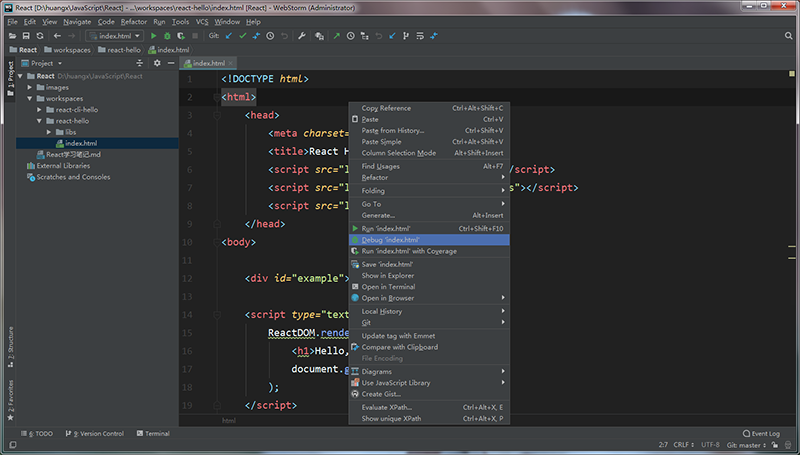
Task: Toggle fold marker beside the head tag
Action: (217, 115)
